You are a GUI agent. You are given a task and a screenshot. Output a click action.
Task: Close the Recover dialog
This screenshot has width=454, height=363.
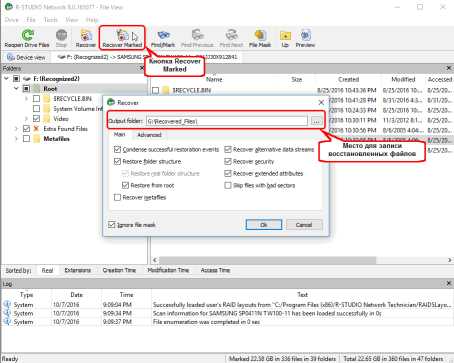click(321, 102)
